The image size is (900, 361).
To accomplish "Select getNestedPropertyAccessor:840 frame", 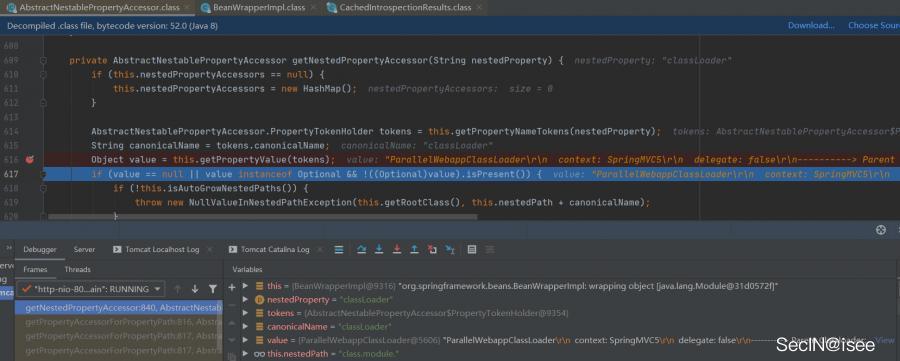I will [x=118, y=308].
